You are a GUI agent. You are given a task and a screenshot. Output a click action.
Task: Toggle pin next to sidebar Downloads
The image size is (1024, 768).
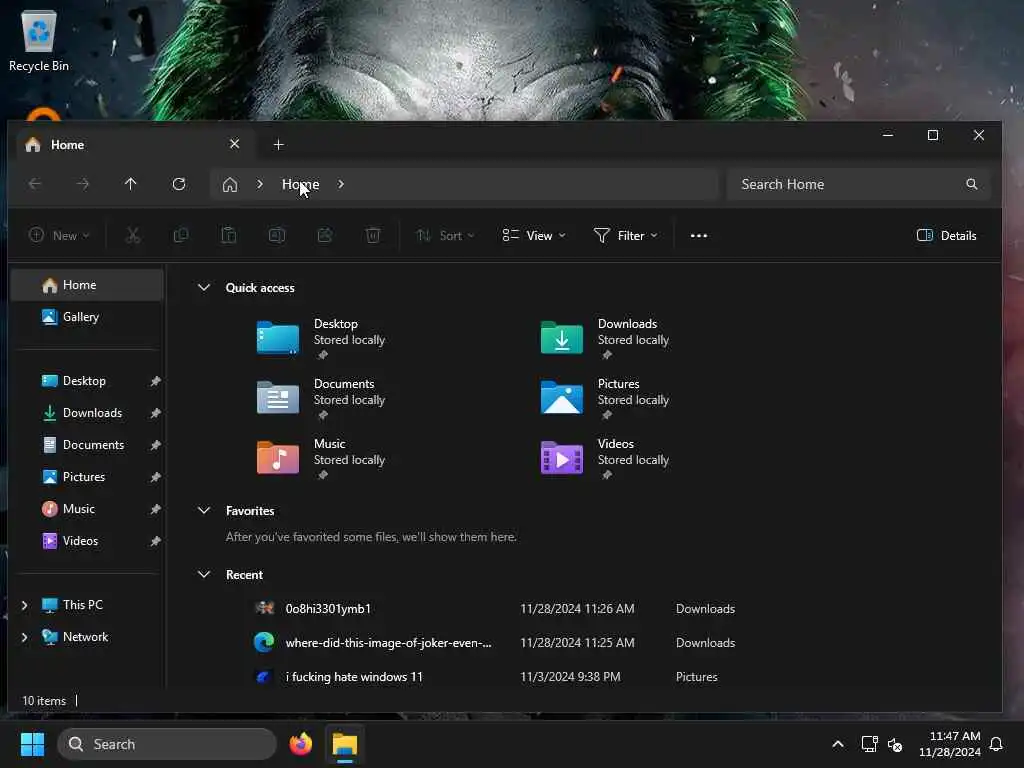tap(155, 413)
